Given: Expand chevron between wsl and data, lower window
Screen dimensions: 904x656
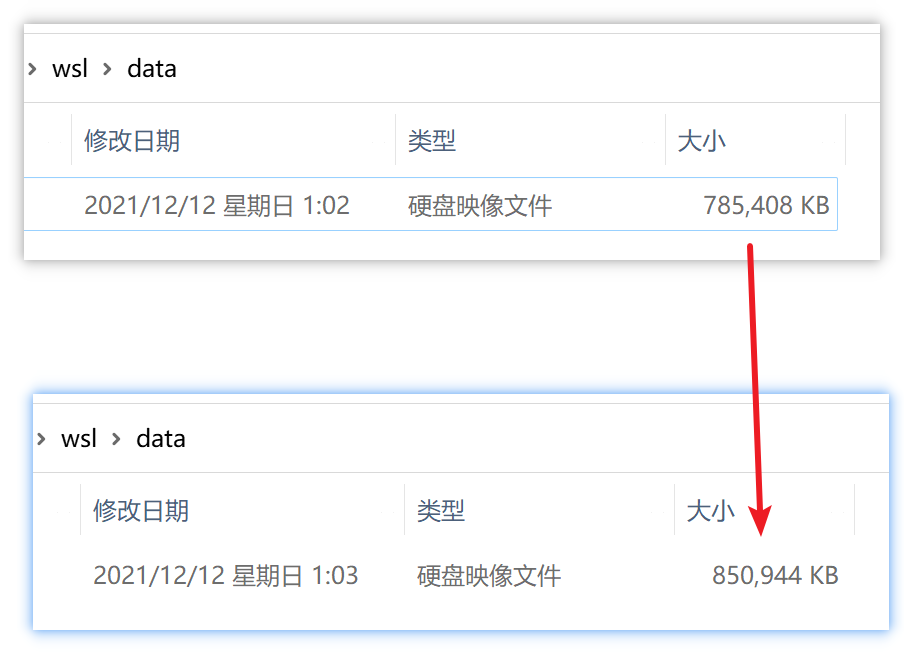Looking at the screenshot, I should click(116, 439).
